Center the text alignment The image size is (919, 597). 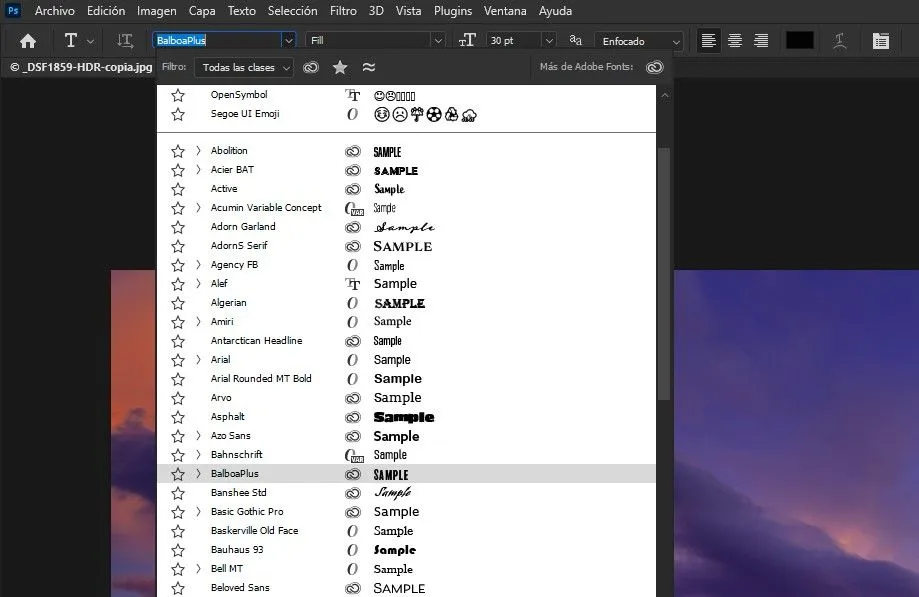734,40
